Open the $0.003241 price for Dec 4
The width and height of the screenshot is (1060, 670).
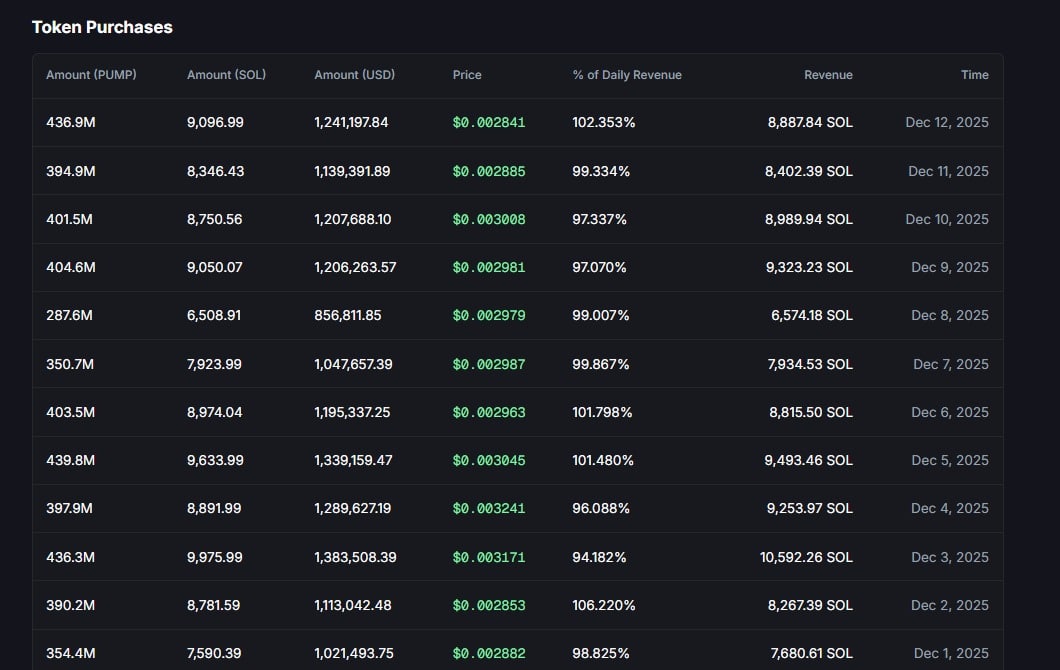pos(489,508)
